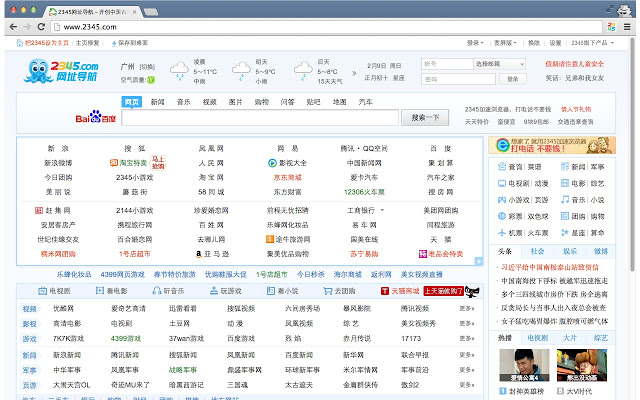Click the green air quality badge
This screenshot has width=640, height=400.
click(x=151, y=80)
